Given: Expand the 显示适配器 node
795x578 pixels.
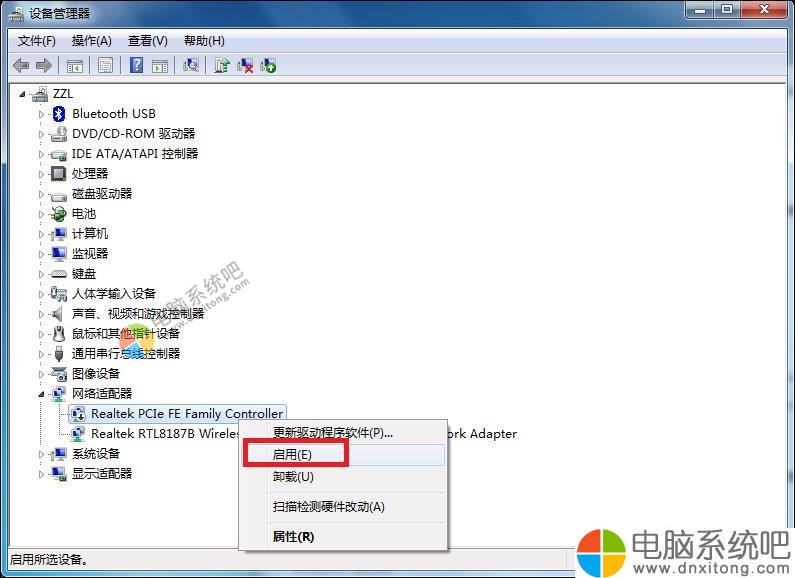Looking at the screenshot, I should 42,475.
